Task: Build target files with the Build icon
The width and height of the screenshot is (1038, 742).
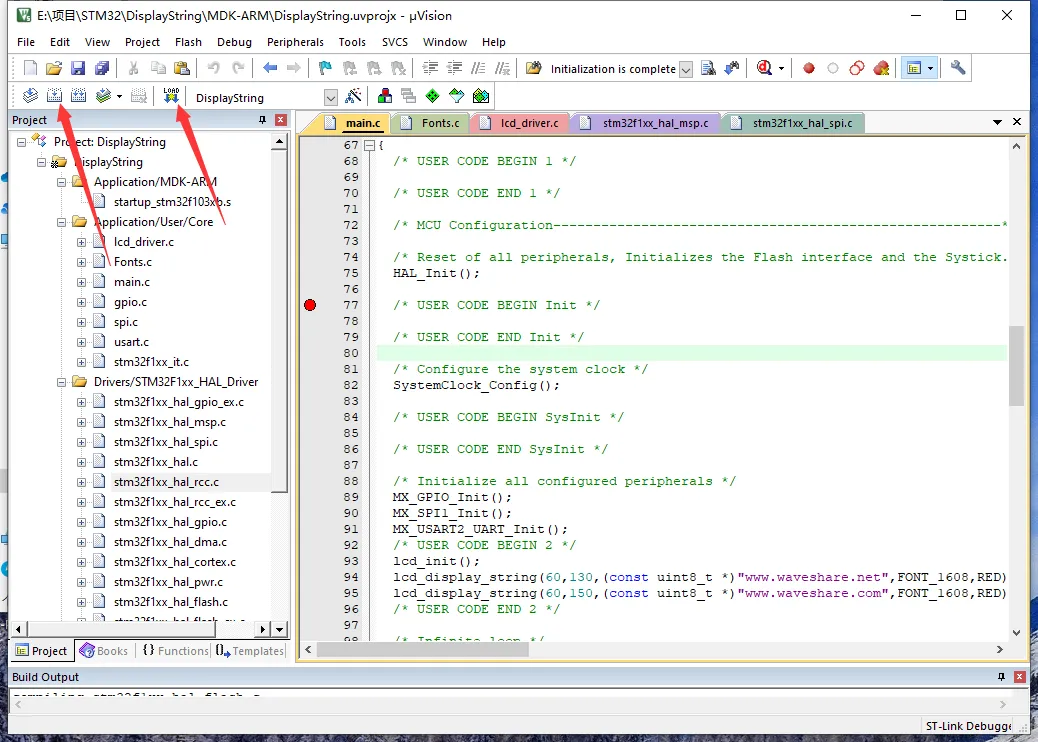Action: tap(54, 96)
